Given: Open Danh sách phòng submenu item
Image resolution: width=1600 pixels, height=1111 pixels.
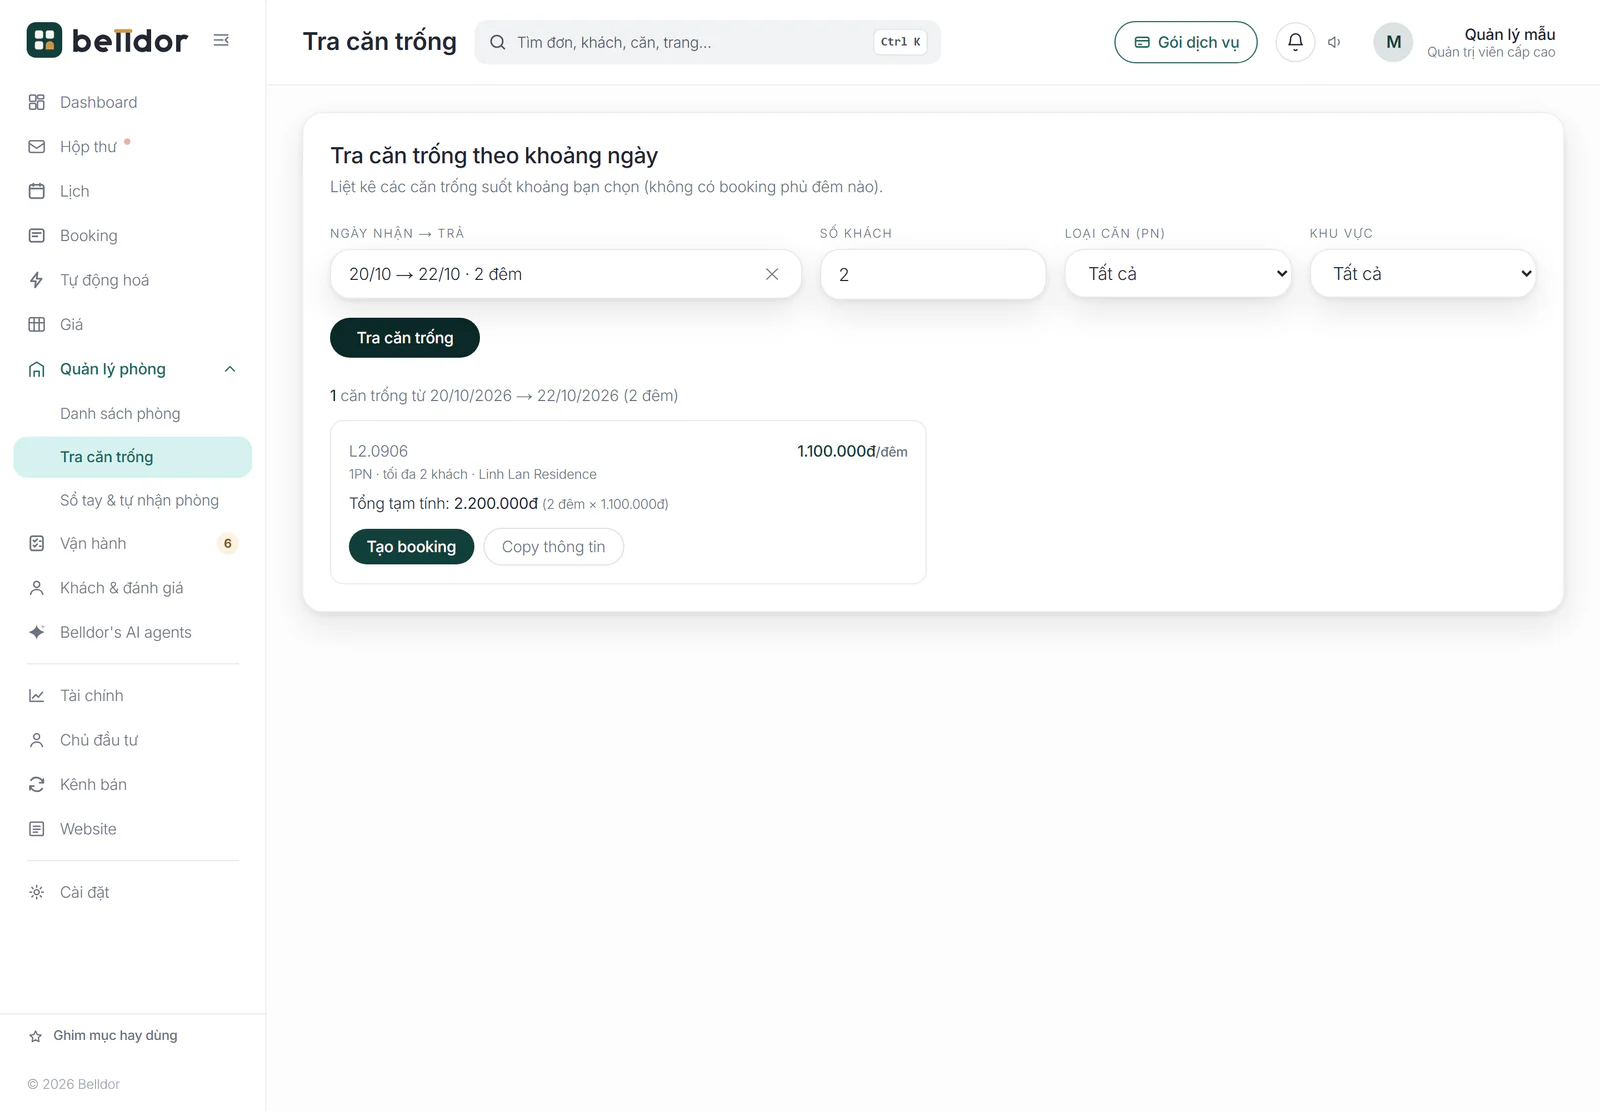Looking at the screenshot, I should pos(120,413).
